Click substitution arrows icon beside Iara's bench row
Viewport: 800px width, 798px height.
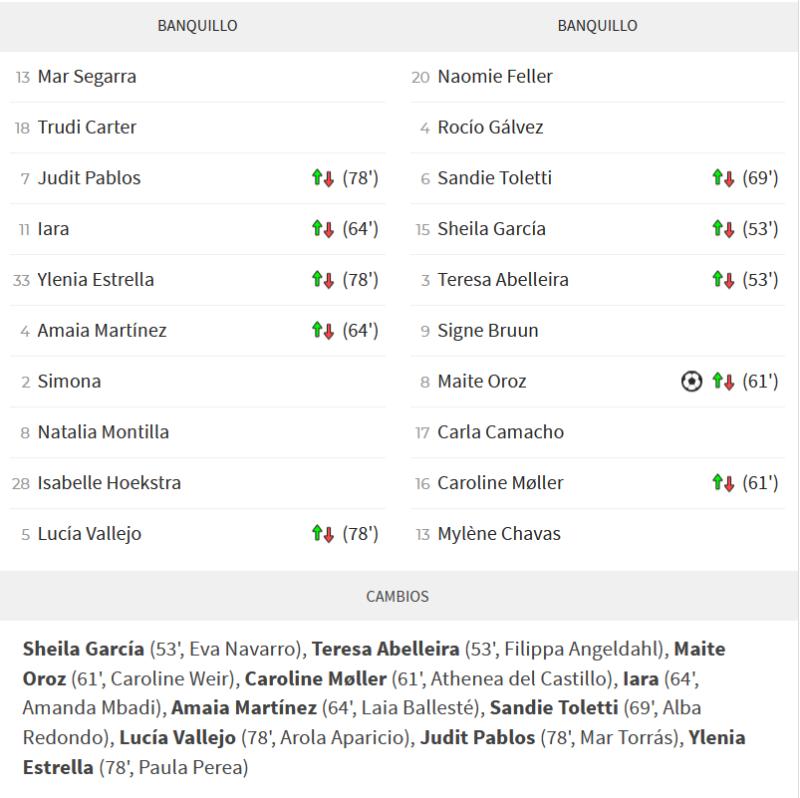(x=322, y=229)
